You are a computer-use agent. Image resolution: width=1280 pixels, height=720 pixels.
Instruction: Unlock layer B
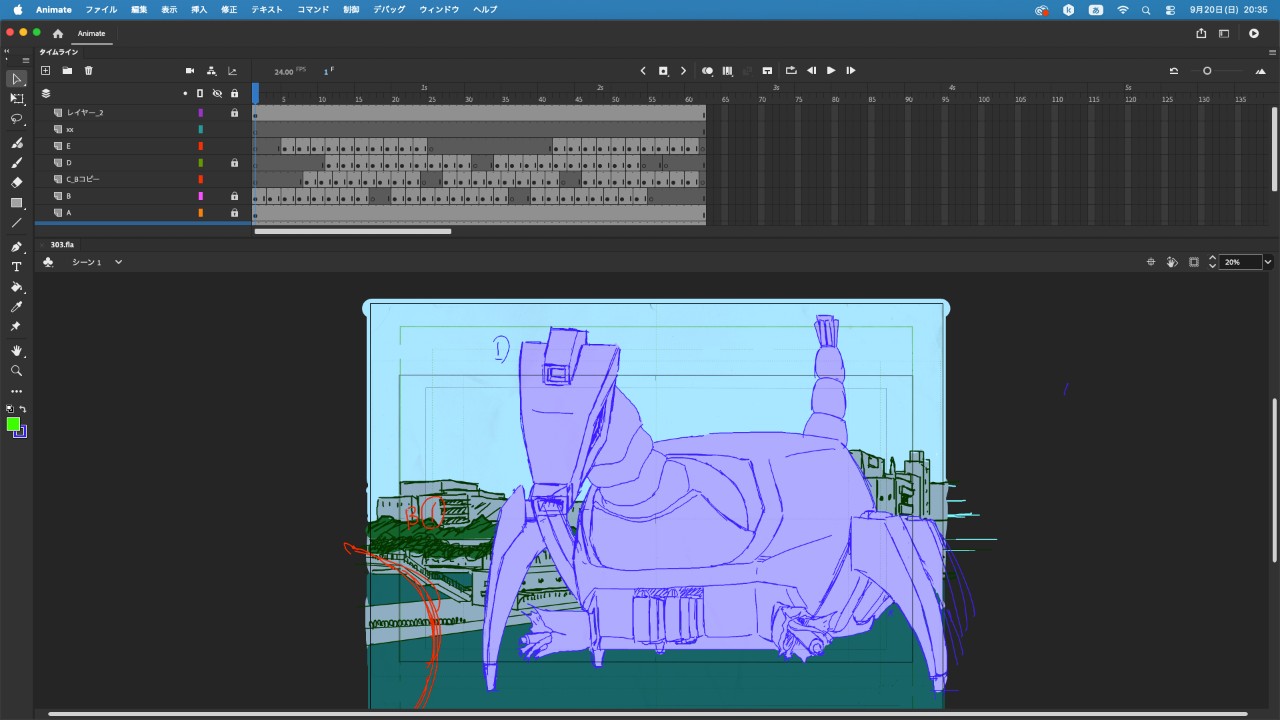[x=235, y=196]
